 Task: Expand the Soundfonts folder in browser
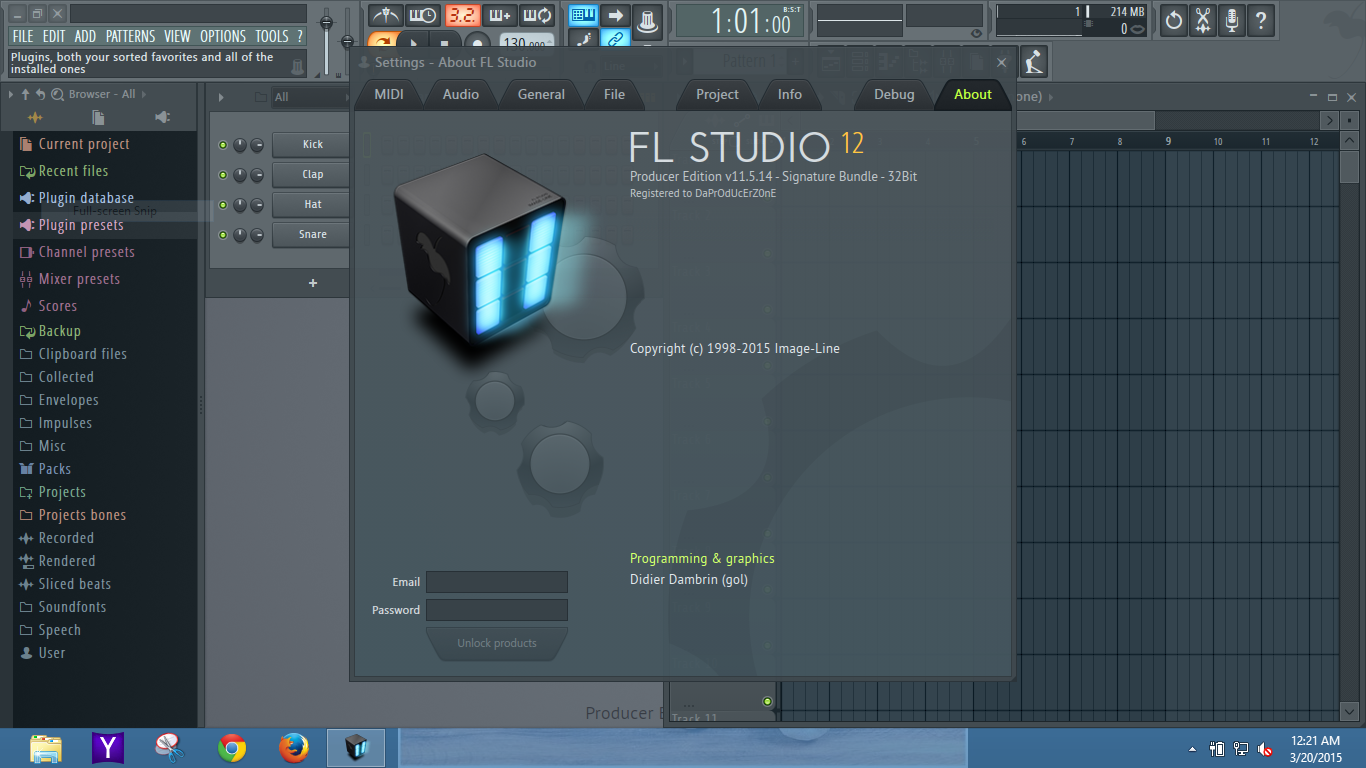click(63, 607)
